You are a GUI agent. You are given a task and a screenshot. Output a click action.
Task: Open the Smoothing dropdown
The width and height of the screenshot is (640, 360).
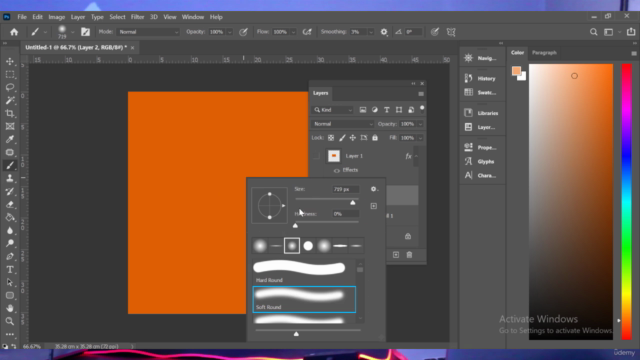pos(371,32)
